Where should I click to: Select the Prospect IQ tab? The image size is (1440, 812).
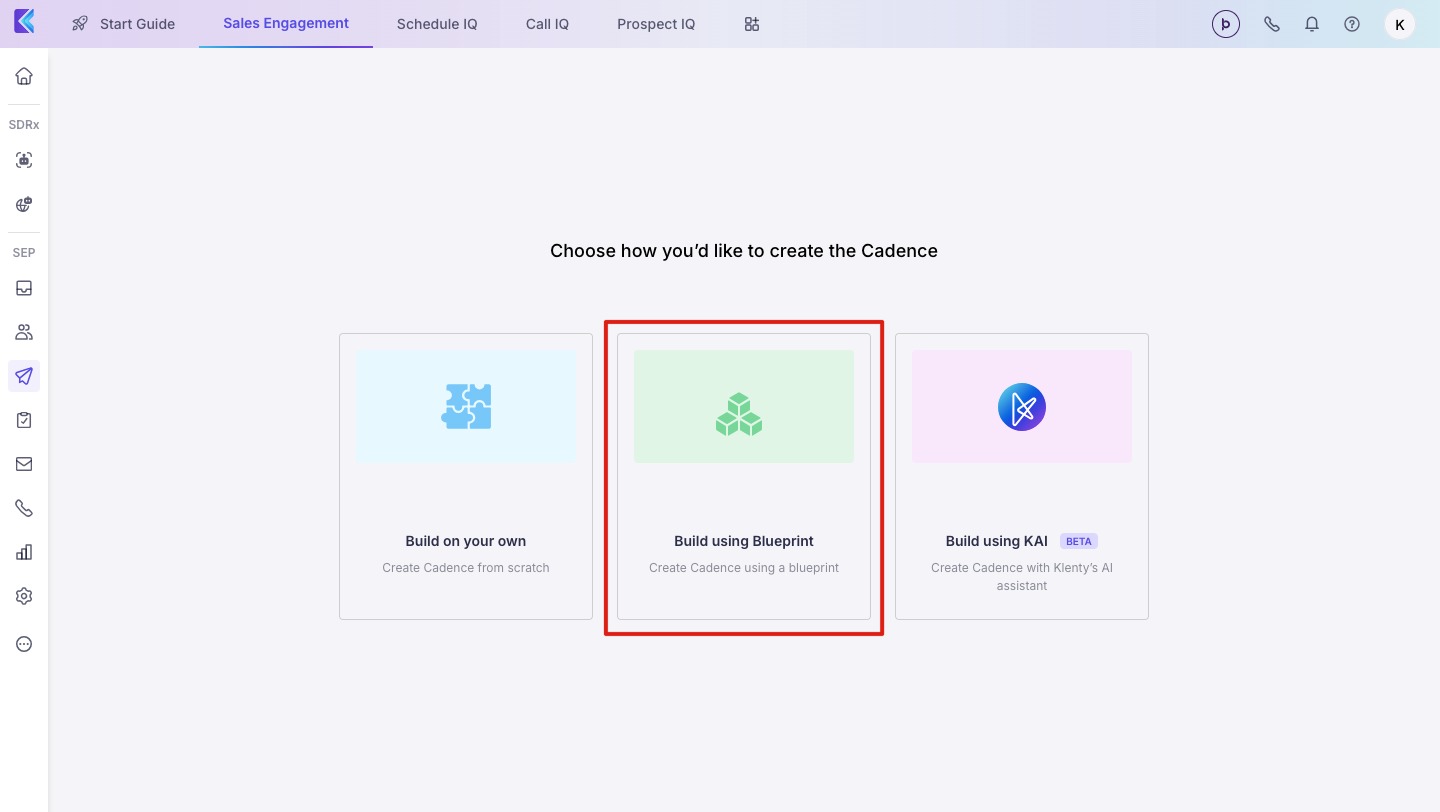coord(656,24)
